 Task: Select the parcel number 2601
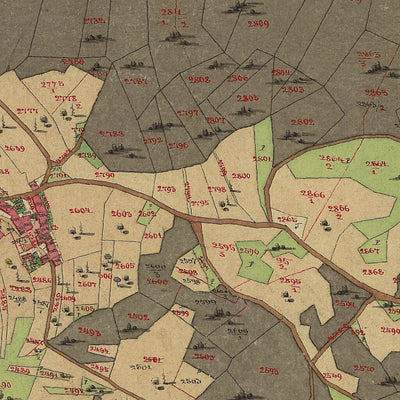pyautogui.click(x=153, y=236)
